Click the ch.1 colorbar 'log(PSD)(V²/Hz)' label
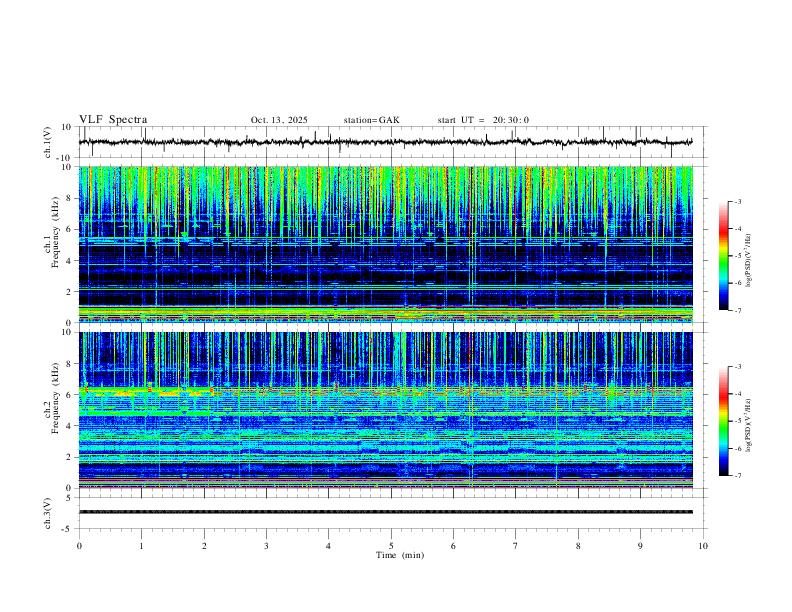 749,260
